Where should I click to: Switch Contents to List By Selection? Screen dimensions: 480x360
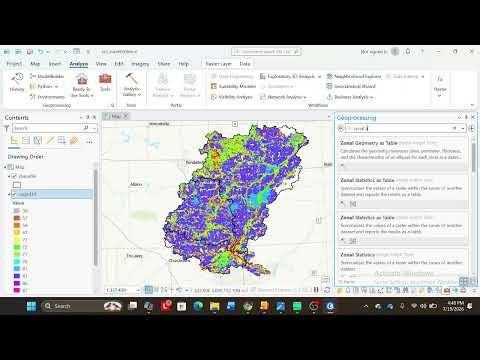tap(38, 140)
